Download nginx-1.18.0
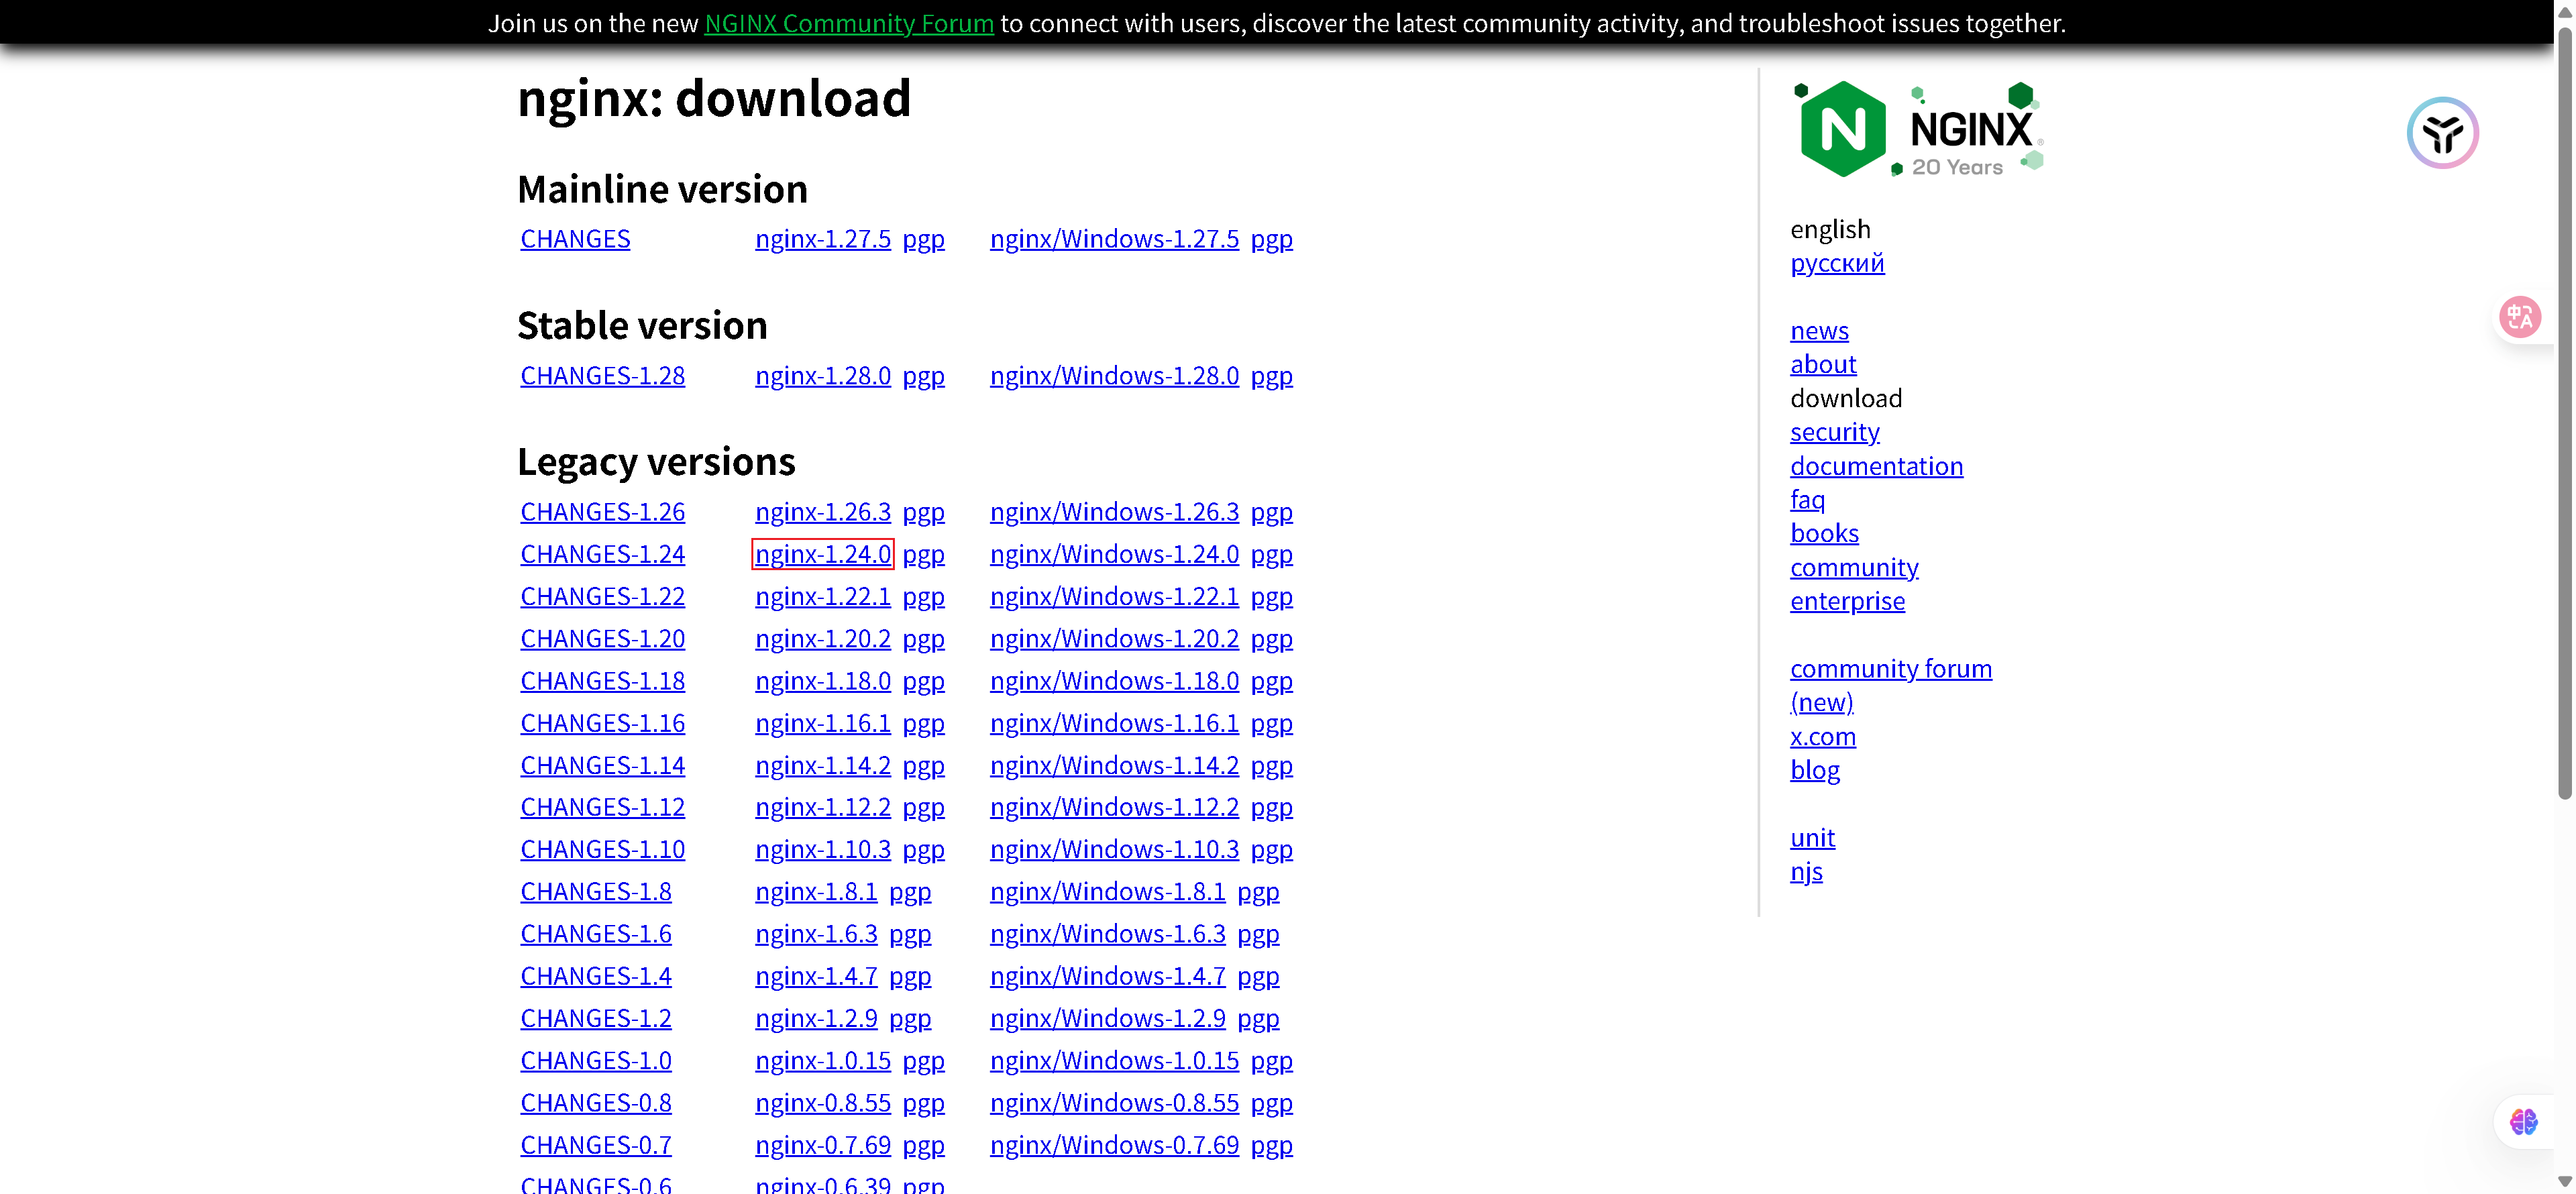Screen dimensions: 2576x1194 pyautogui.click(x=822, y=681)
